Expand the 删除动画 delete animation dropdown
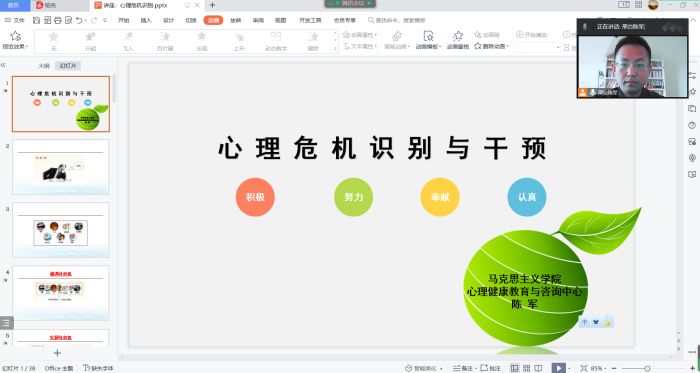The image size is (700, 373). point(508,46)
